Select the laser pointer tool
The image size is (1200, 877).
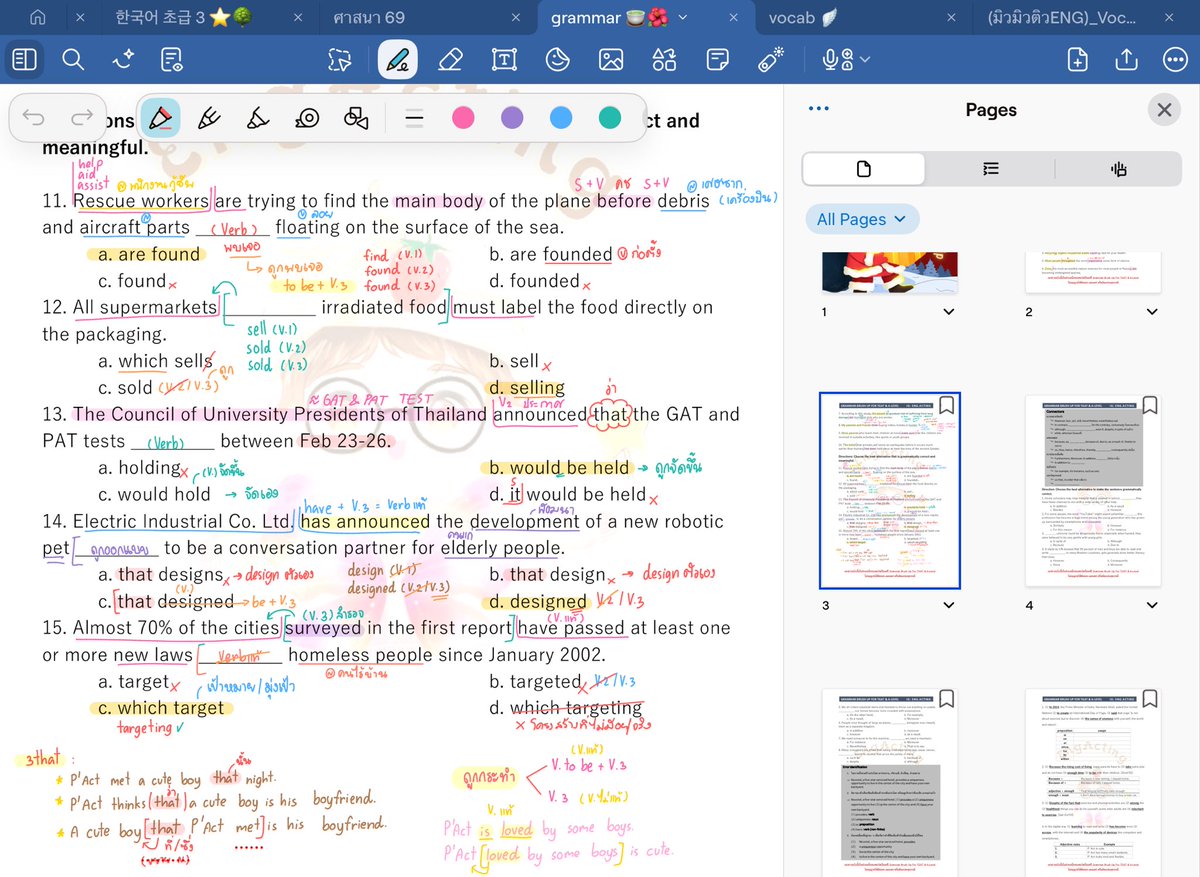coord(770,60)
